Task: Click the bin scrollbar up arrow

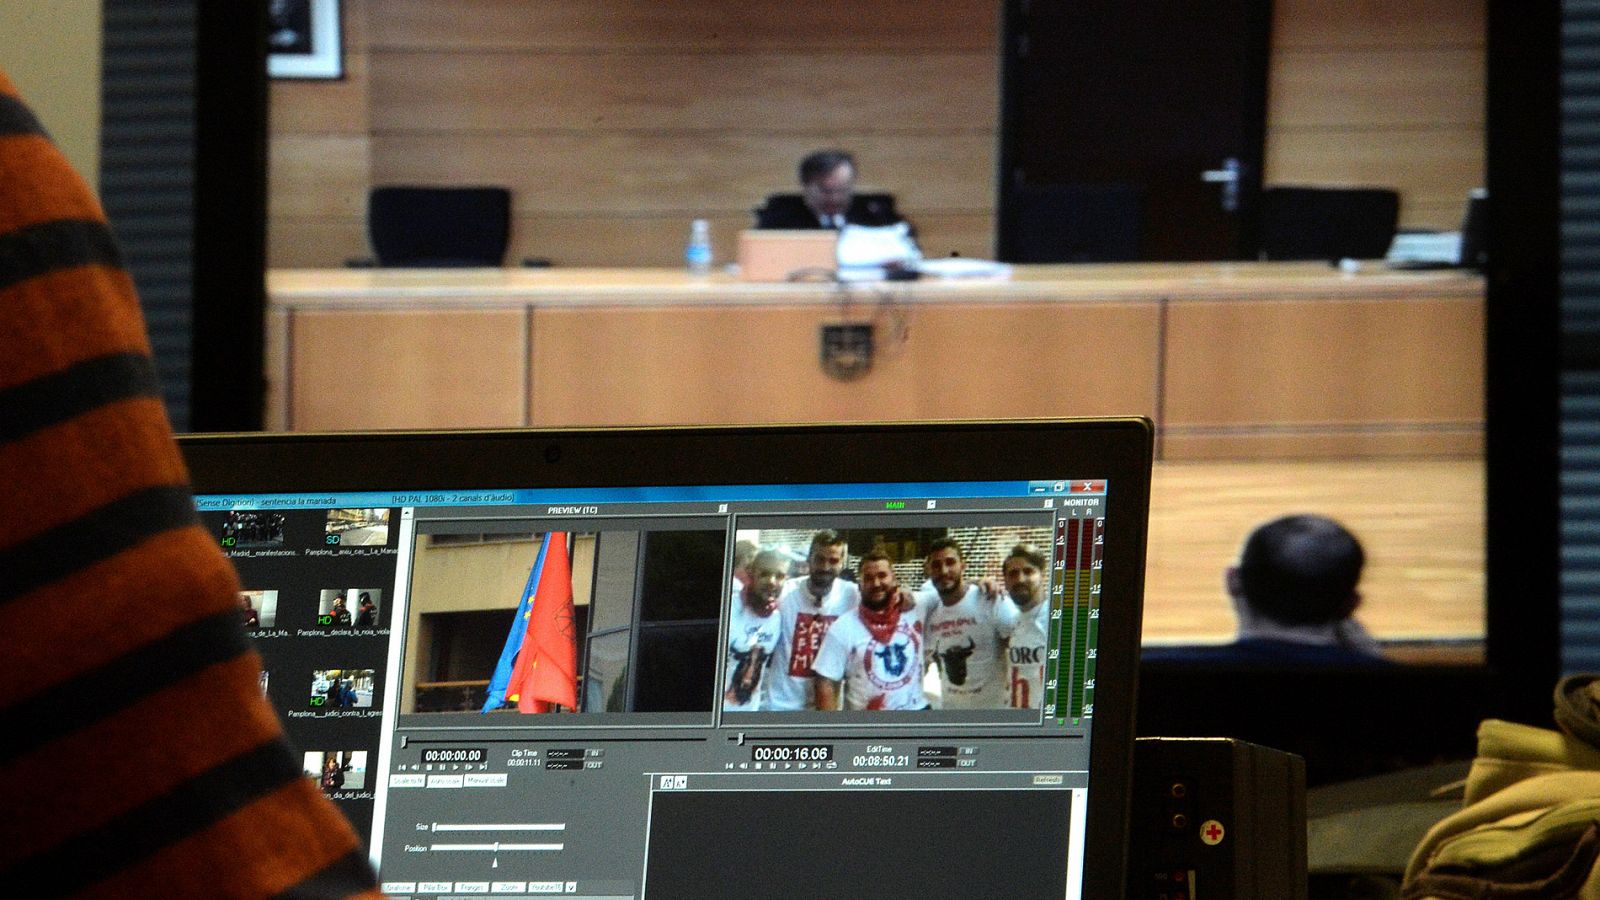Action: pos(405,513)
